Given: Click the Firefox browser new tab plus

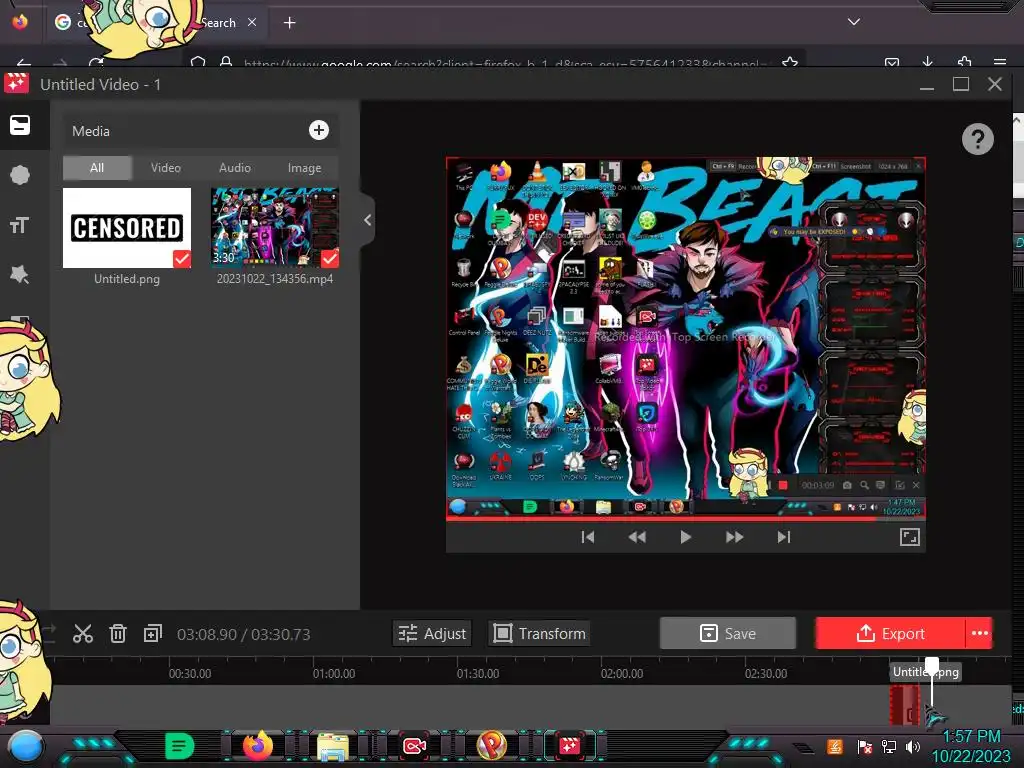Looking at the screenshot, I should [289, 23].
